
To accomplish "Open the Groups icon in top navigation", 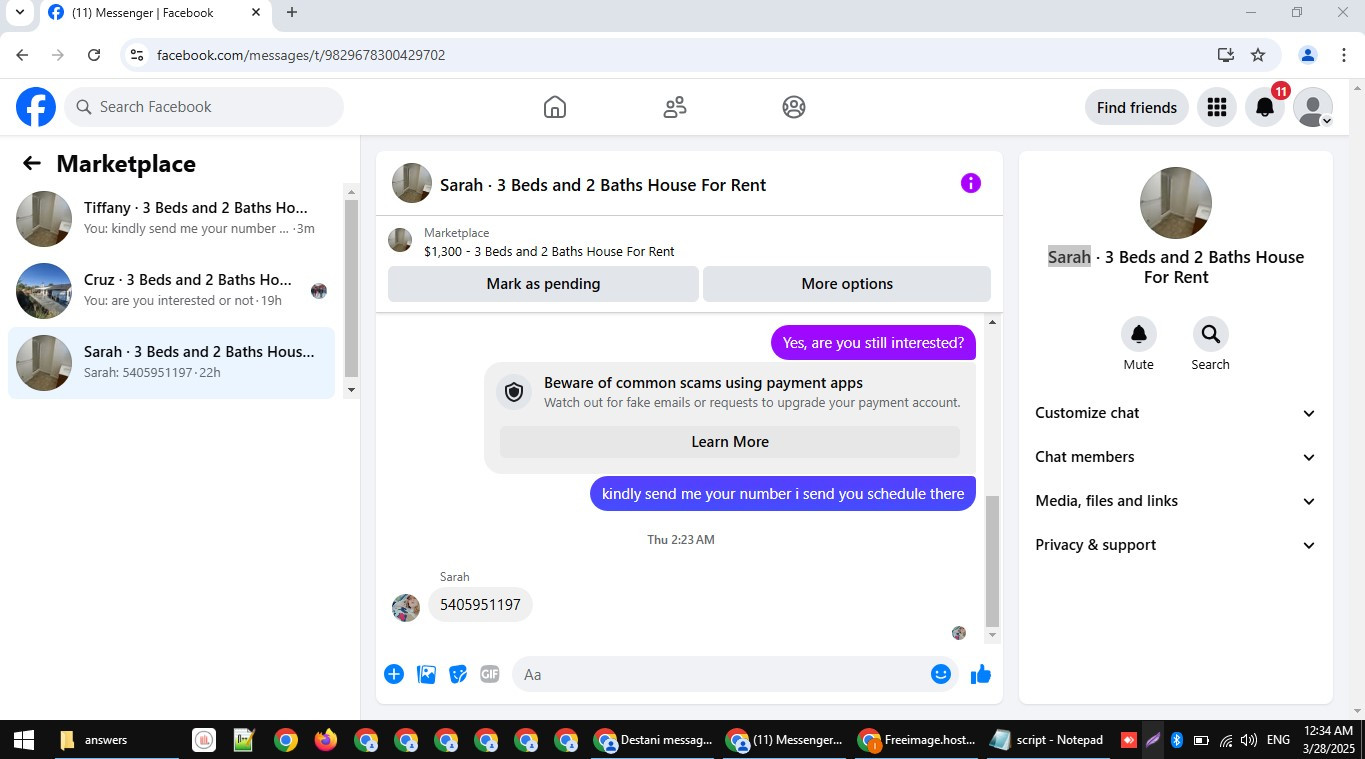I will [x=794, y=107].
